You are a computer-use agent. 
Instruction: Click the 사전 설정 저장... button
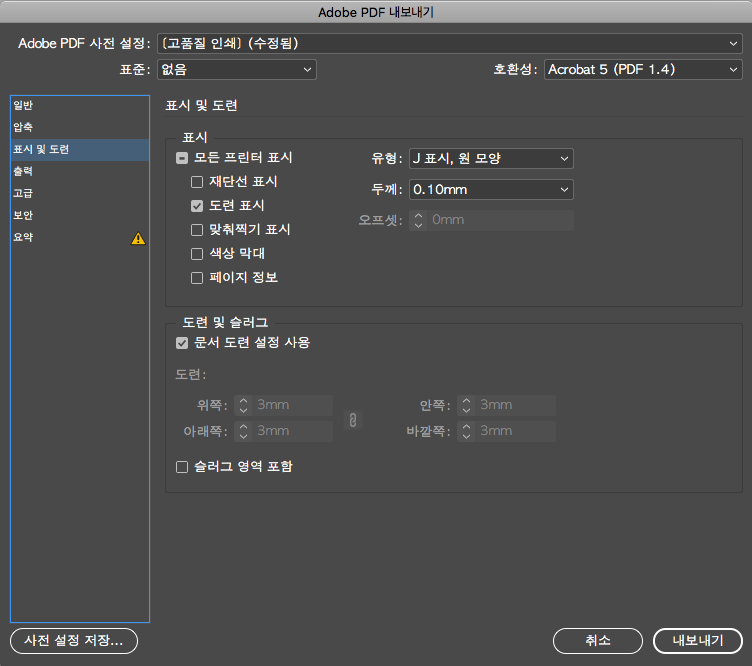point(74,641)
